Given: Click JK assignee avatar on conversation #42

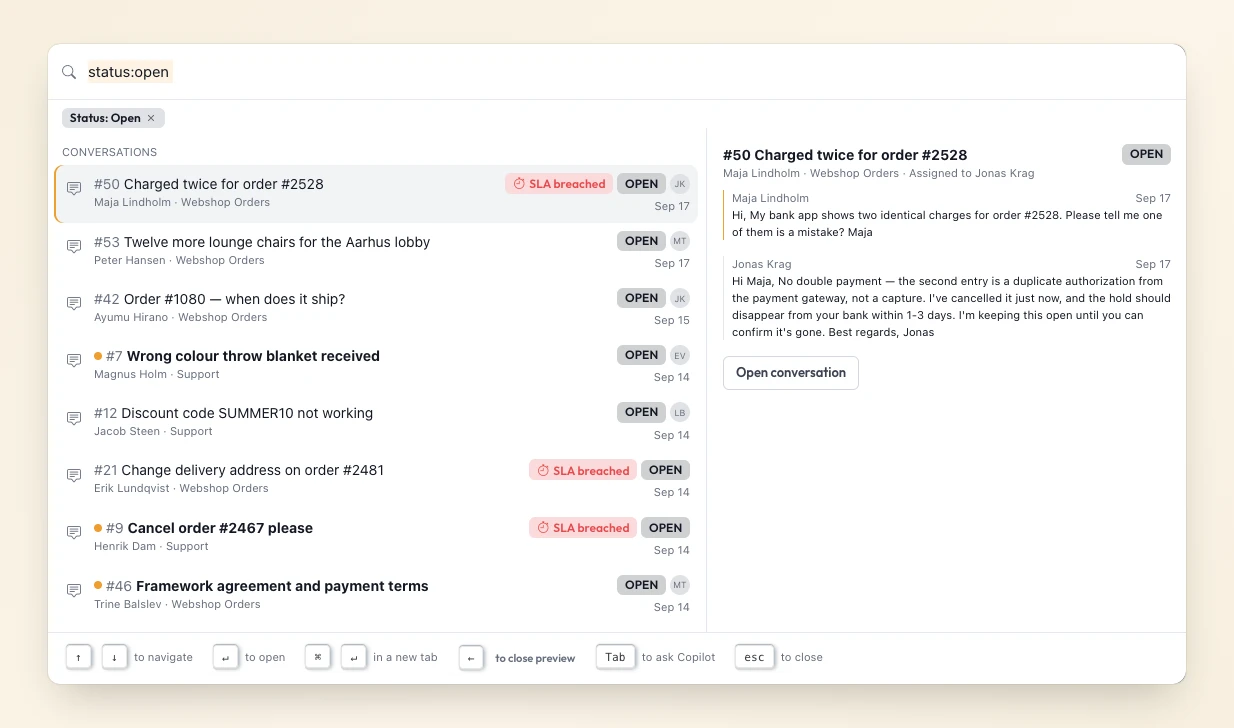Looking at the screenshot, I should (680, 298).
